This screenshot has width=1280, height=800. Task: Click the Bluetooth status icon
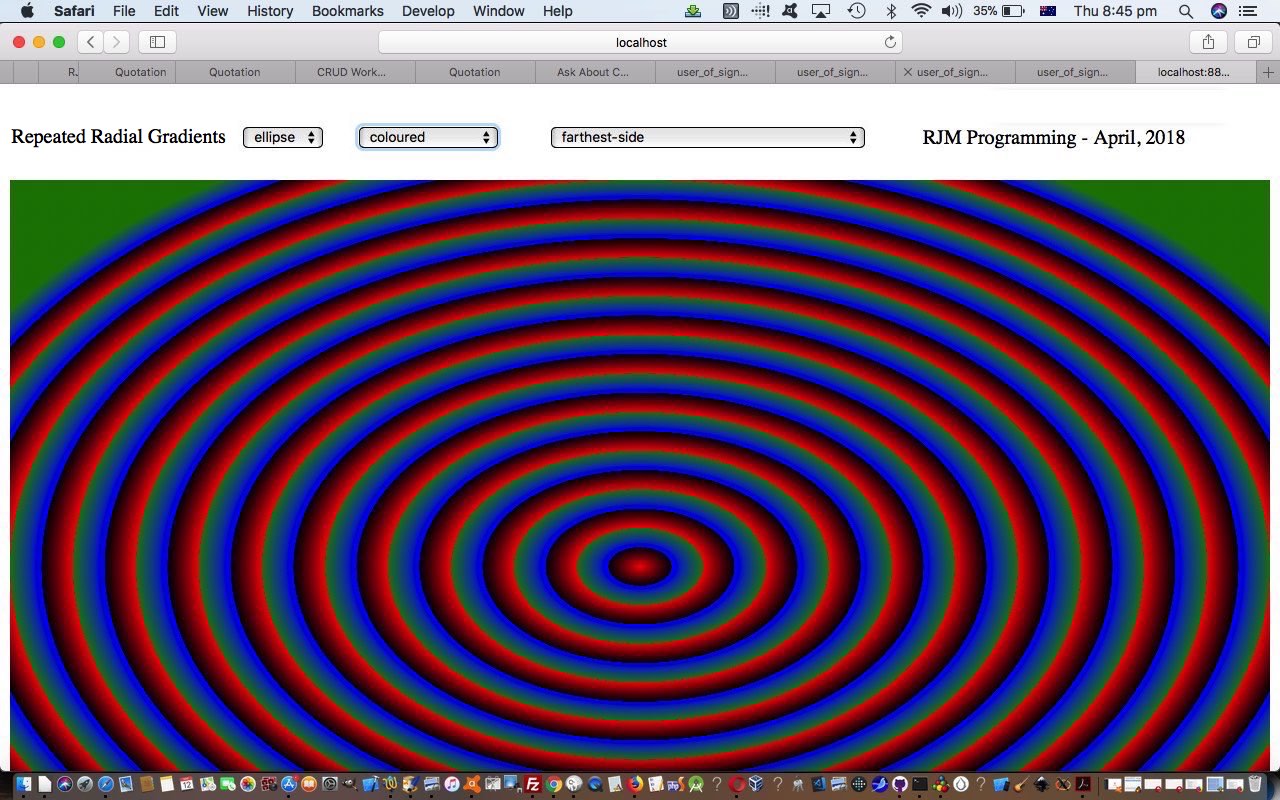(x=890, y=11)
